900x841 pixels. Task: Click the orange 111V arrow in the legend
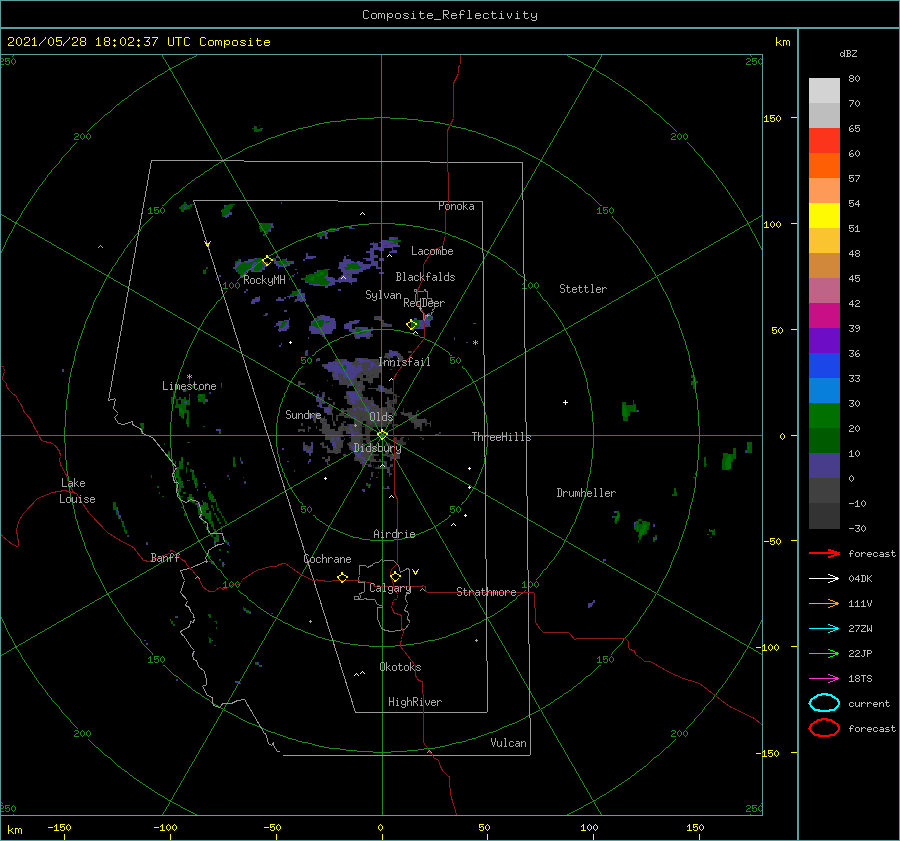(824, 603)
